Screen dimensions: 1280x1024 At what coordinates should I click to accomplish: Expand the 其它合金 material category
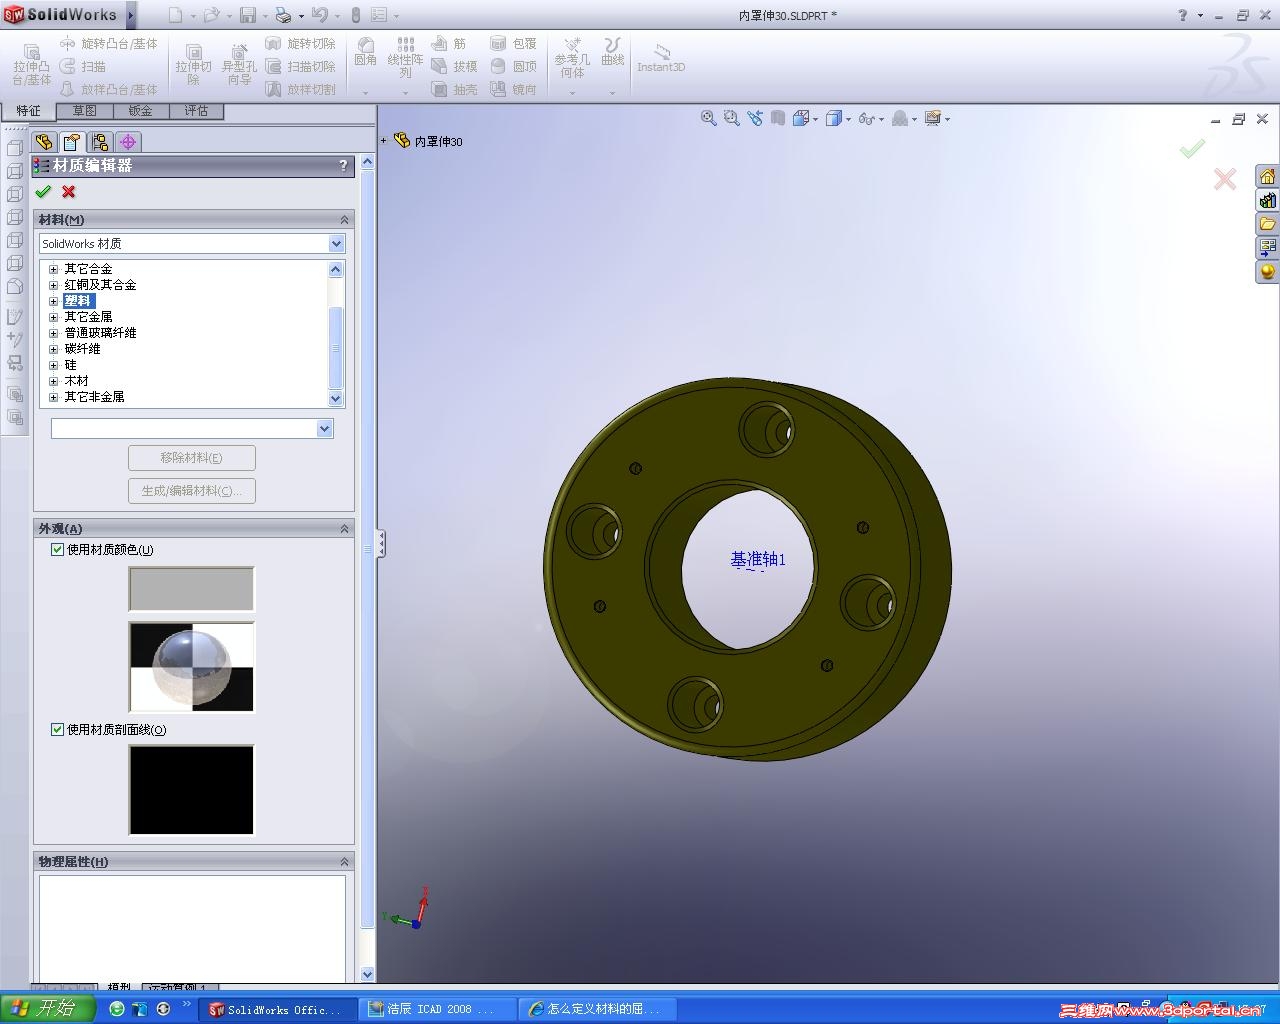pos(54,269)
